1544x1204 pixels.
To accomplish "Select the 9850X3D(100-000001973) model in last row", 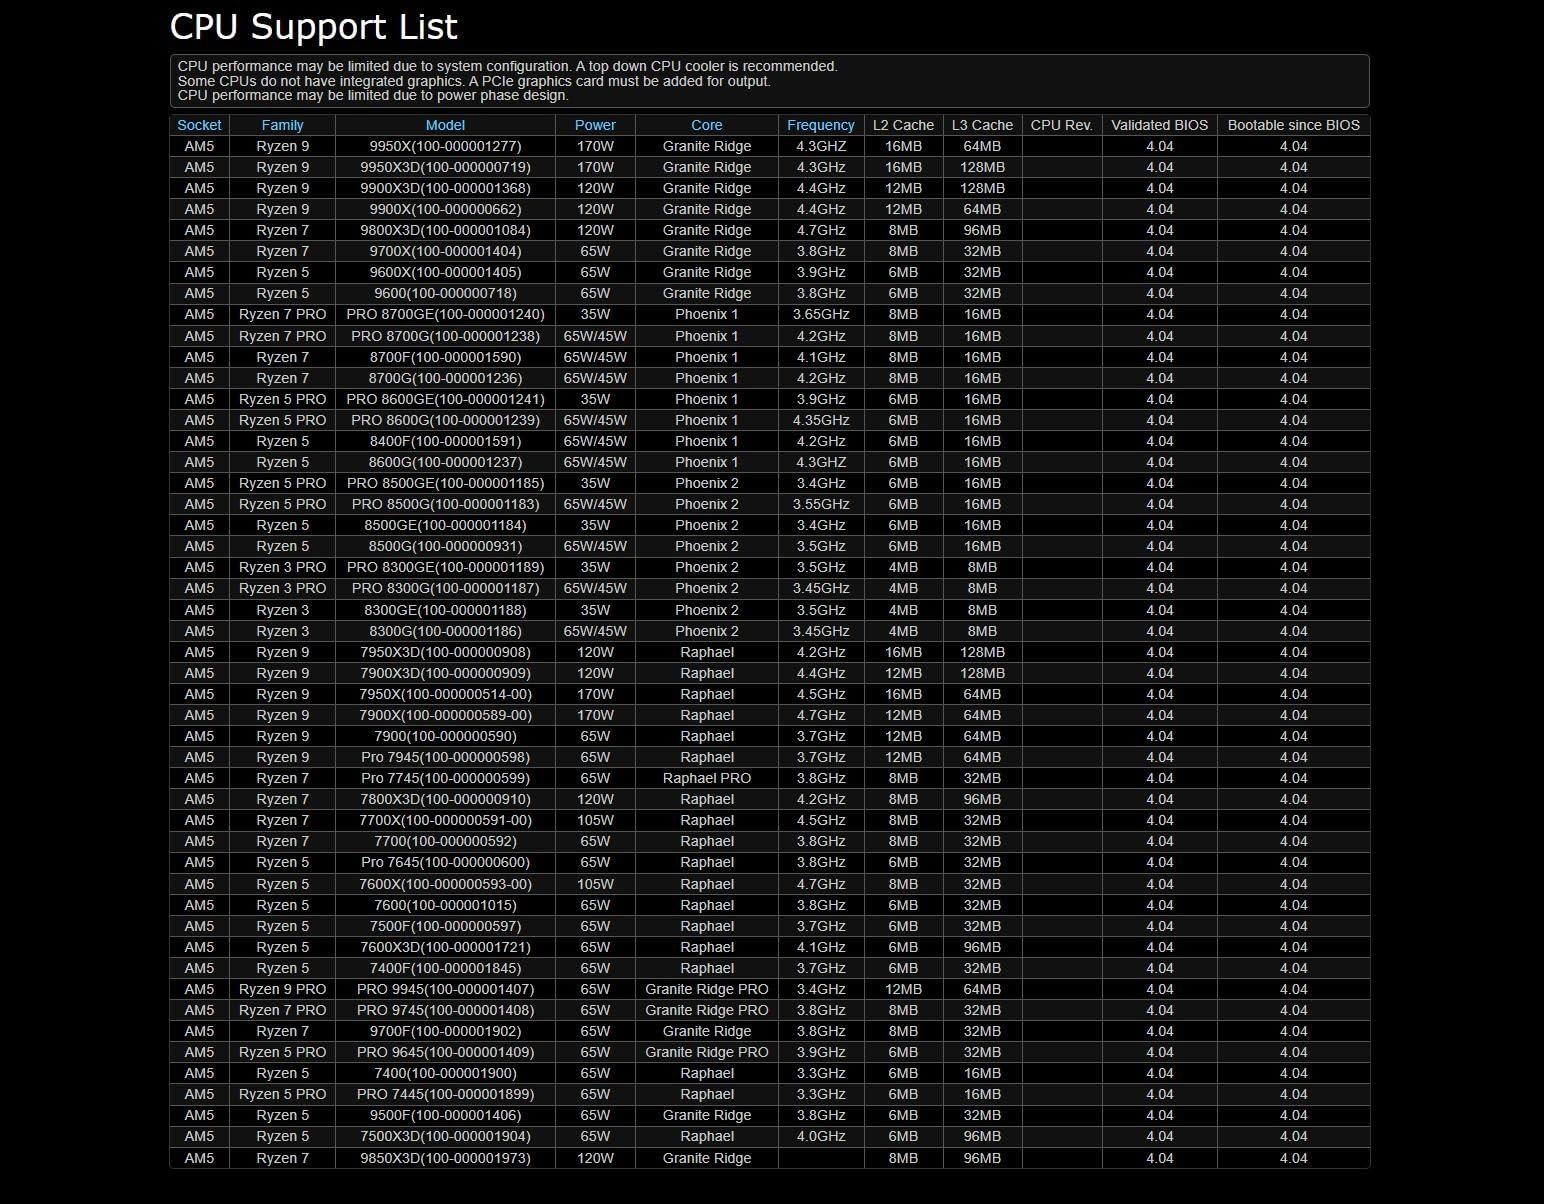I will (x=445, y=1158).
